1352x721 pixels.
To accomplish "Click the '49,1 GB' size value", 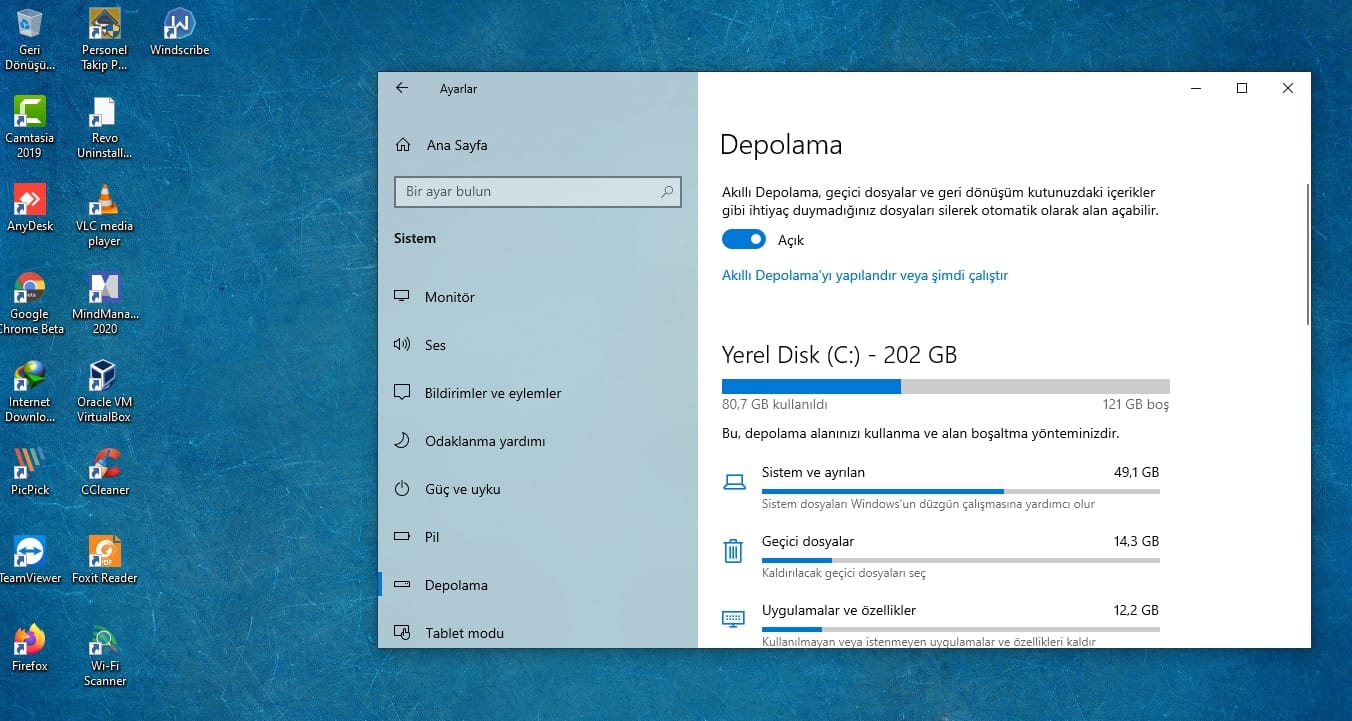I will tap(1136, 472).
